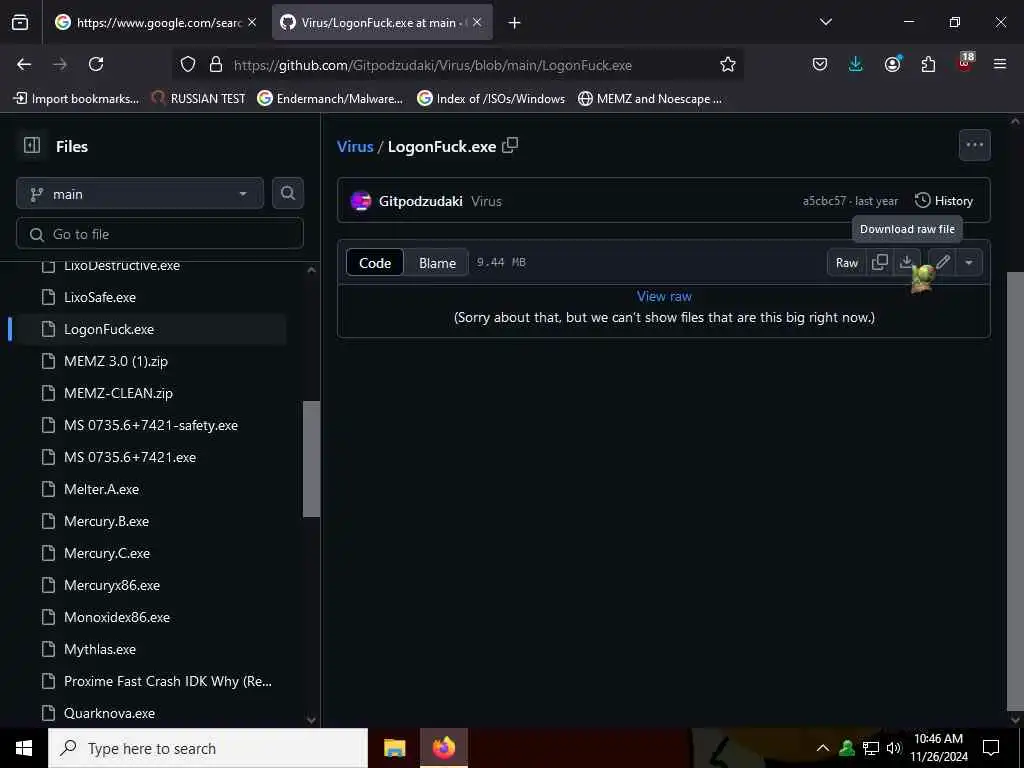The height and width of the screenshot is (768, 1024).
Task: Open the Gitpodzudaki author link
Action: (x=421, y=201)
